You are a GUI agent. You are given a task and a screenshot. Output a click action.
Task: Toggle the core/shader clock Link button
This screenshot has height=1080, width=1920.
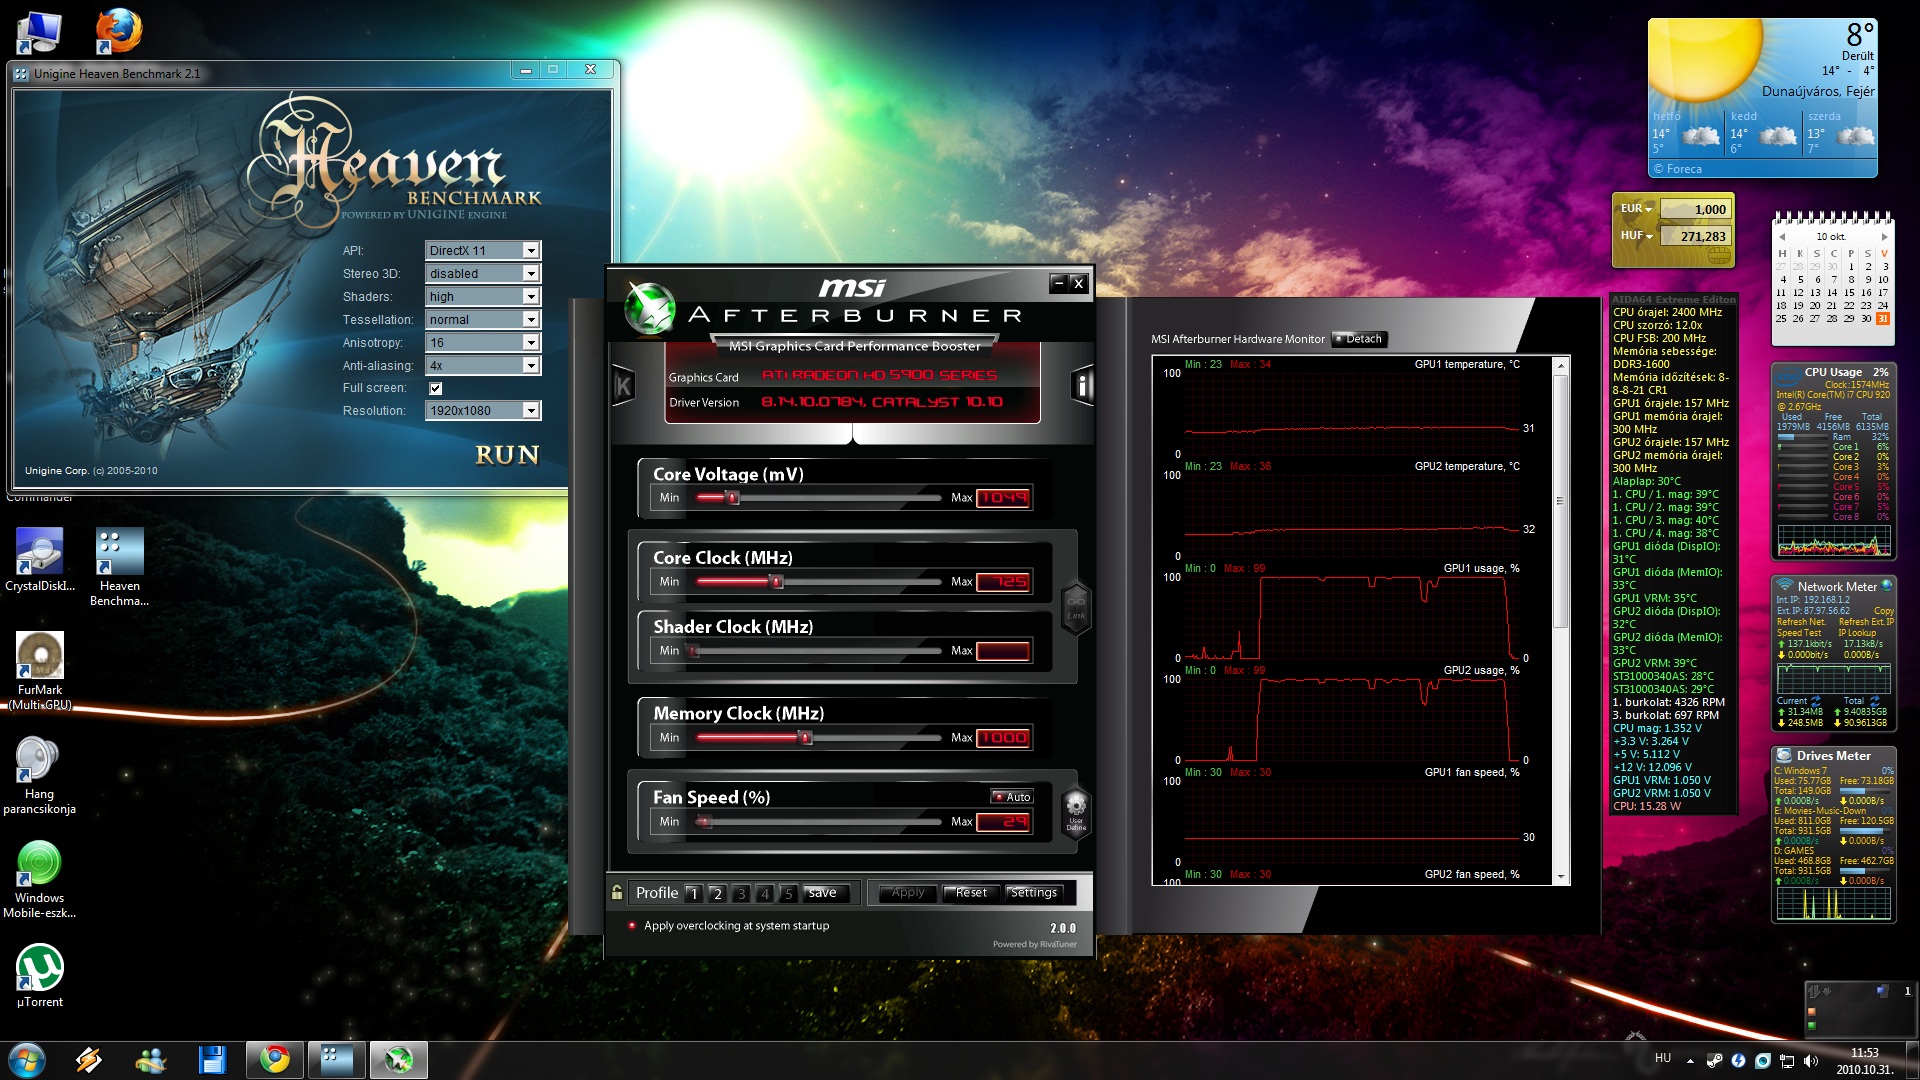[1075, 607]
